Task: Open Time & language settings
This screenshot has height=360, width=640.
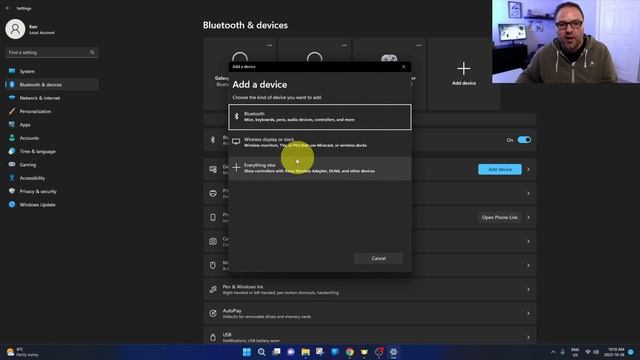Action: [52, 151]
